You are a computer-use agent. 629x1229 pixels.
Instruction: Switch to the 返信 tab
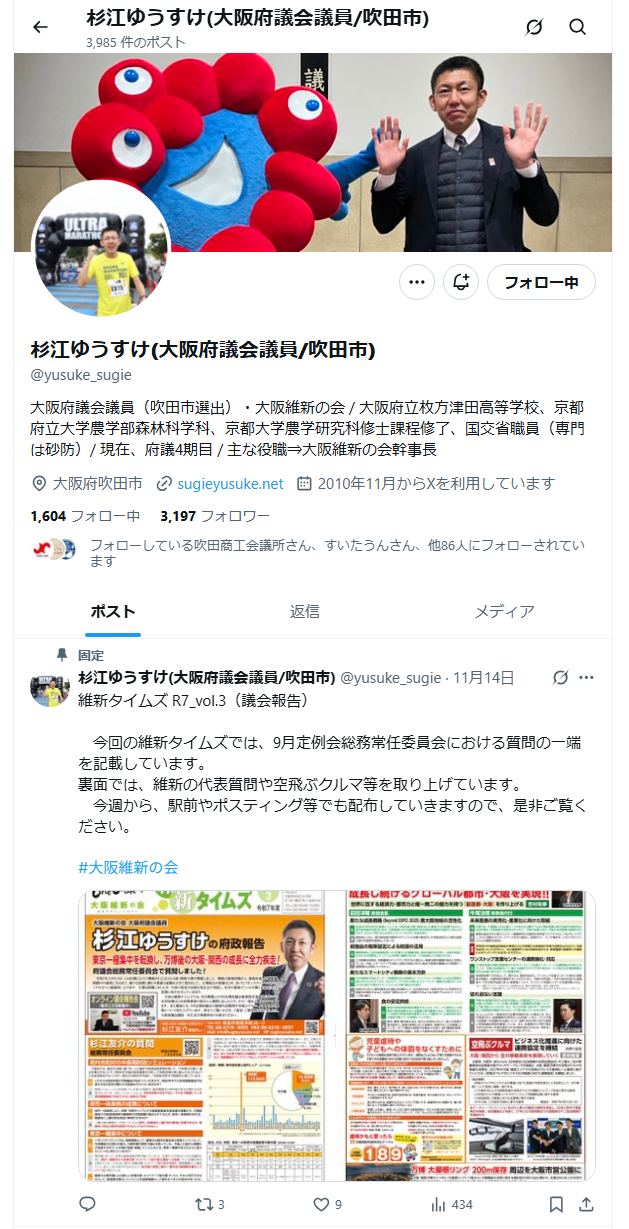[x=305, y=611]
